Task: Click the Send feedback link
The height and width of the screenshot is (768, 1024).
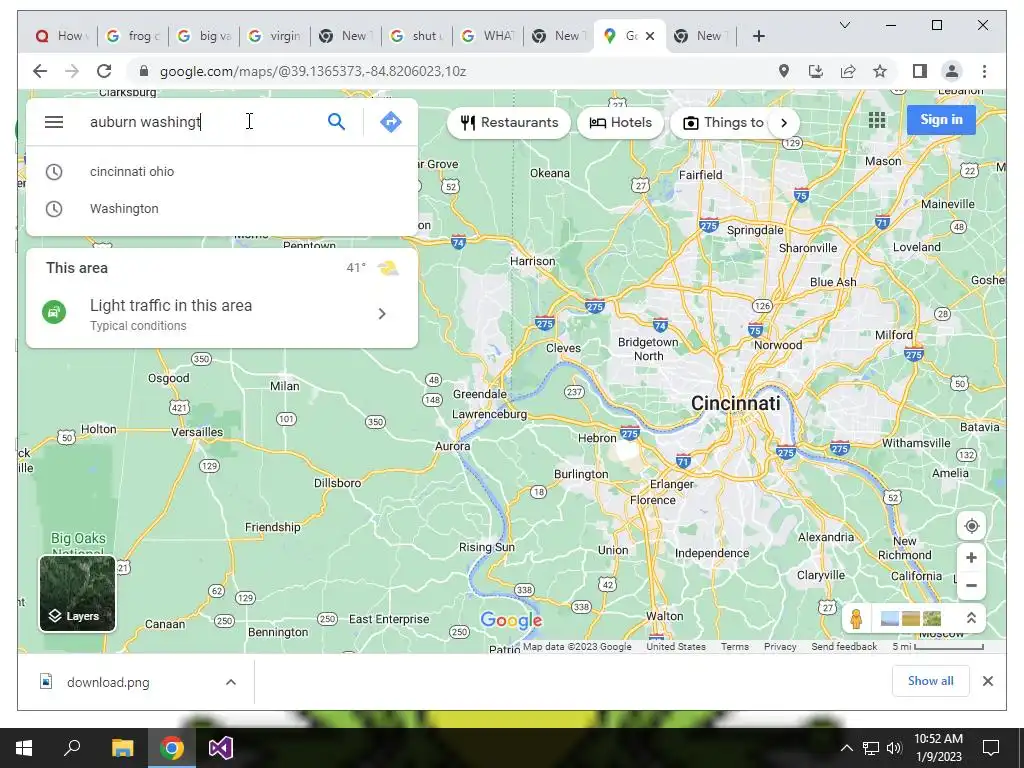Action: (x=844, y=647)
